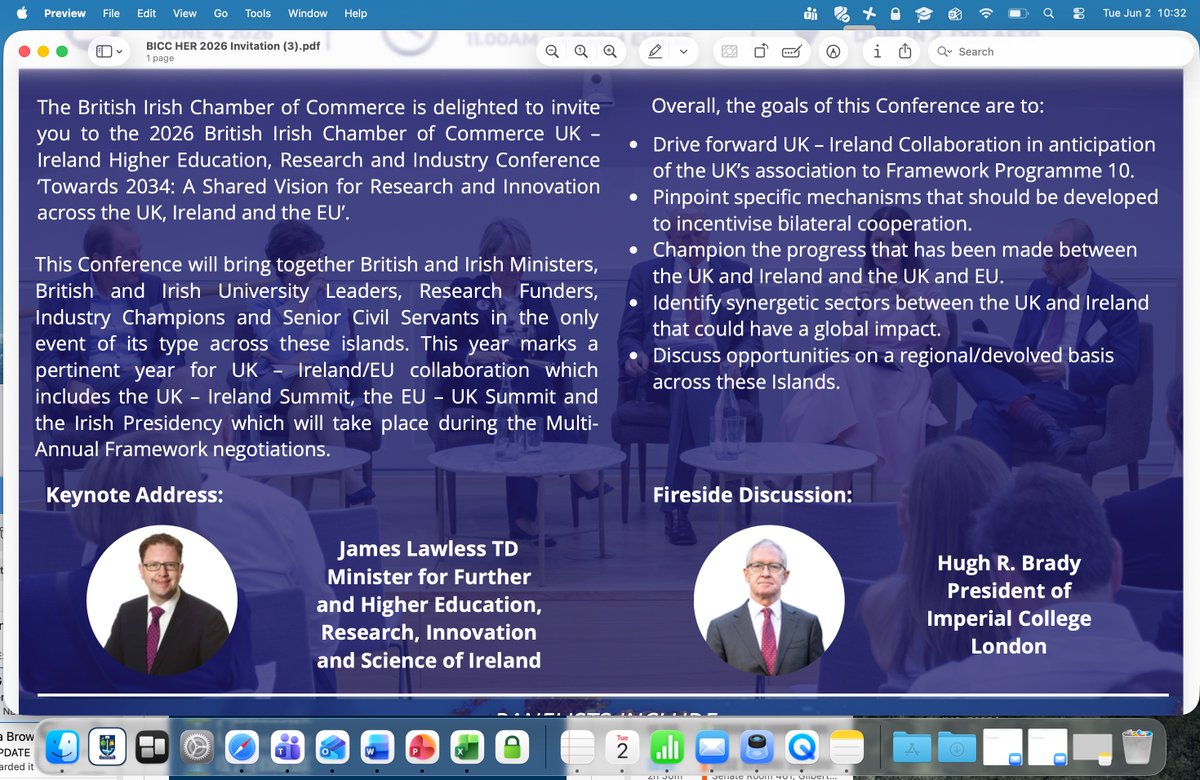The width and height of the screenshot is (1200, 780).
Task: Rotate the page using the rotate icon
Action: 761,51
